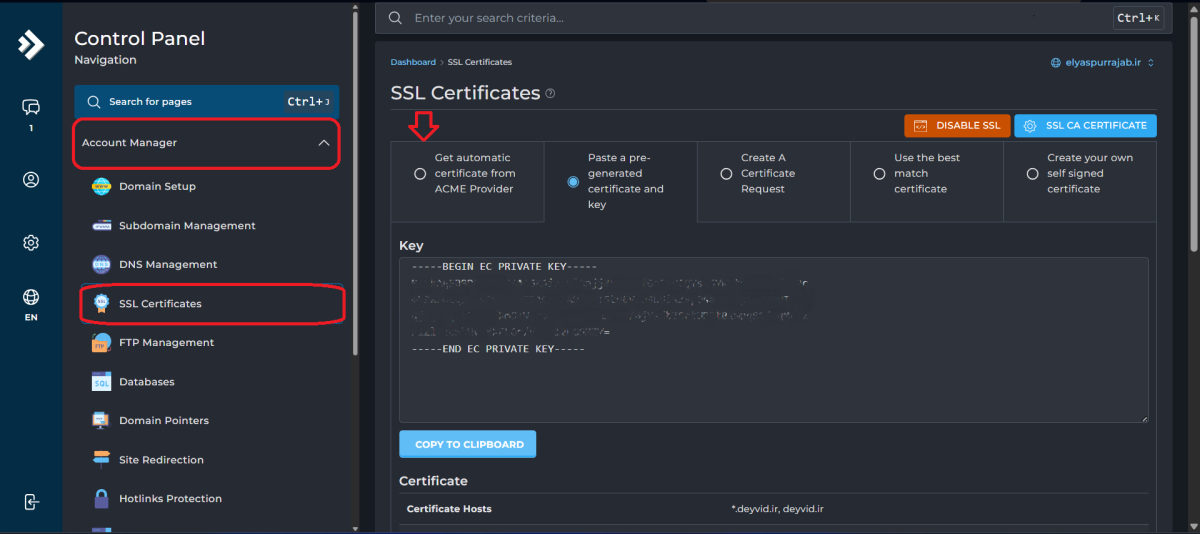The height and width of the screenshot is (534, 1200).
Task: Open DNS Management in navigation
Action: point(167,265)
